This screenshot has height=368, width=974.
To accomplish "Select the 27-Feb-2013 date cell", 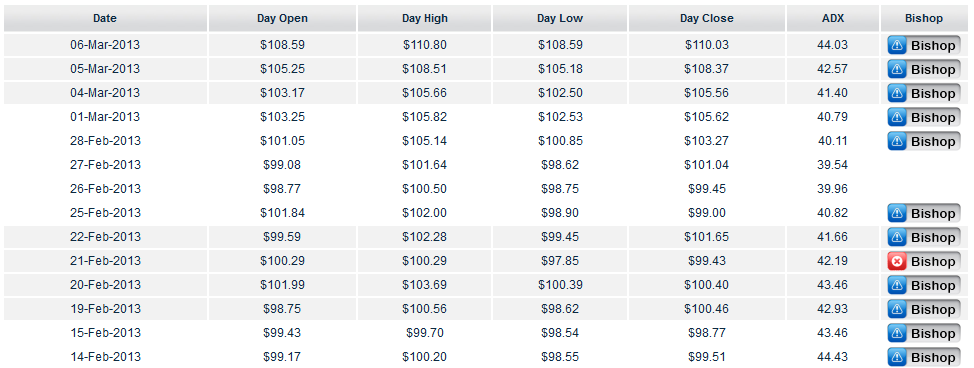I will [105, 165].
